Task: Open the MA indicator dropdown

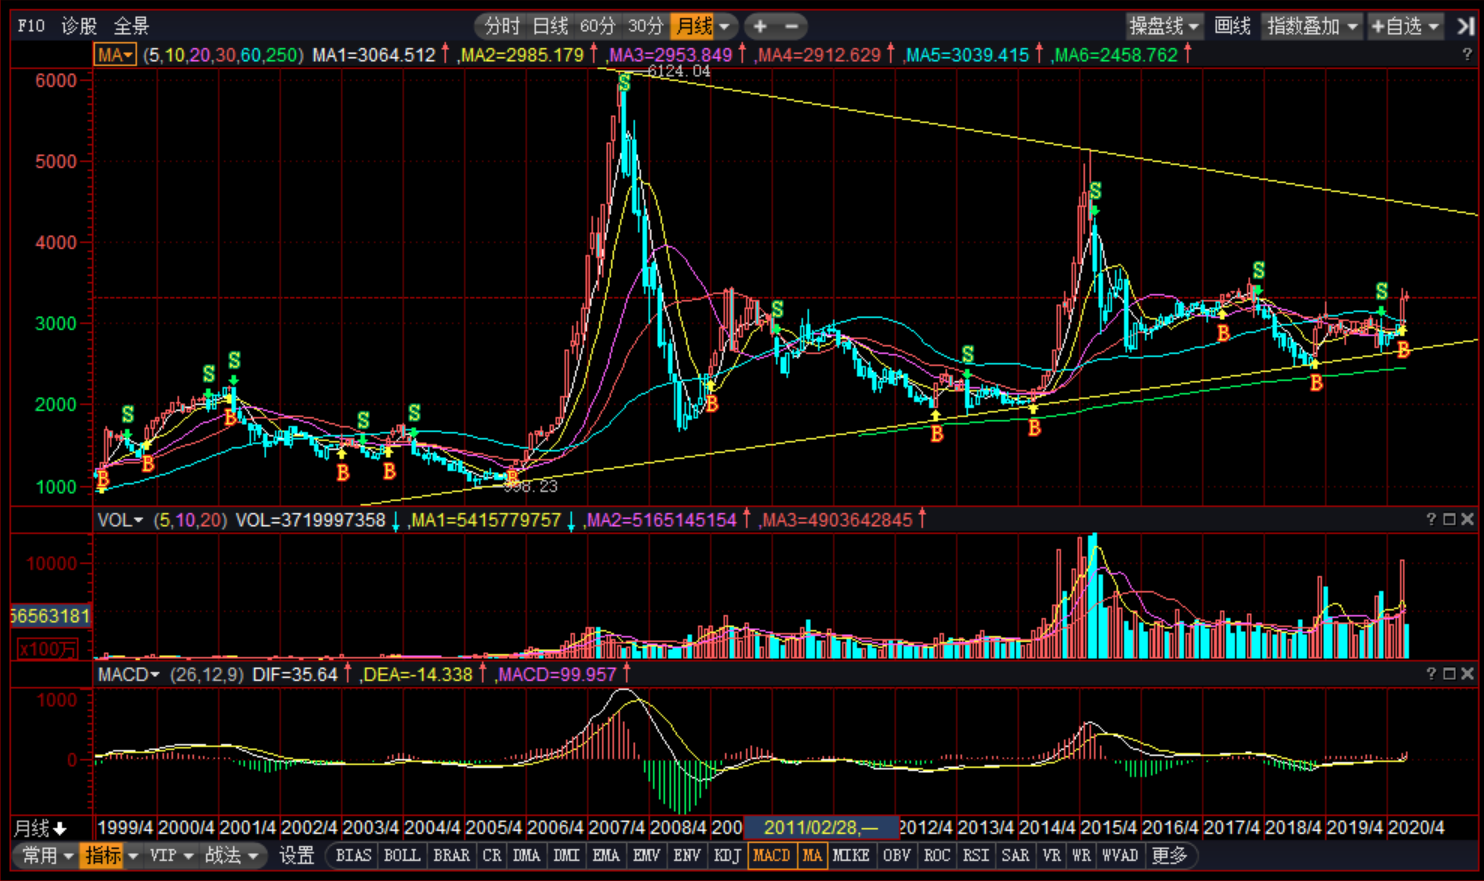Action: pos(115,55)
